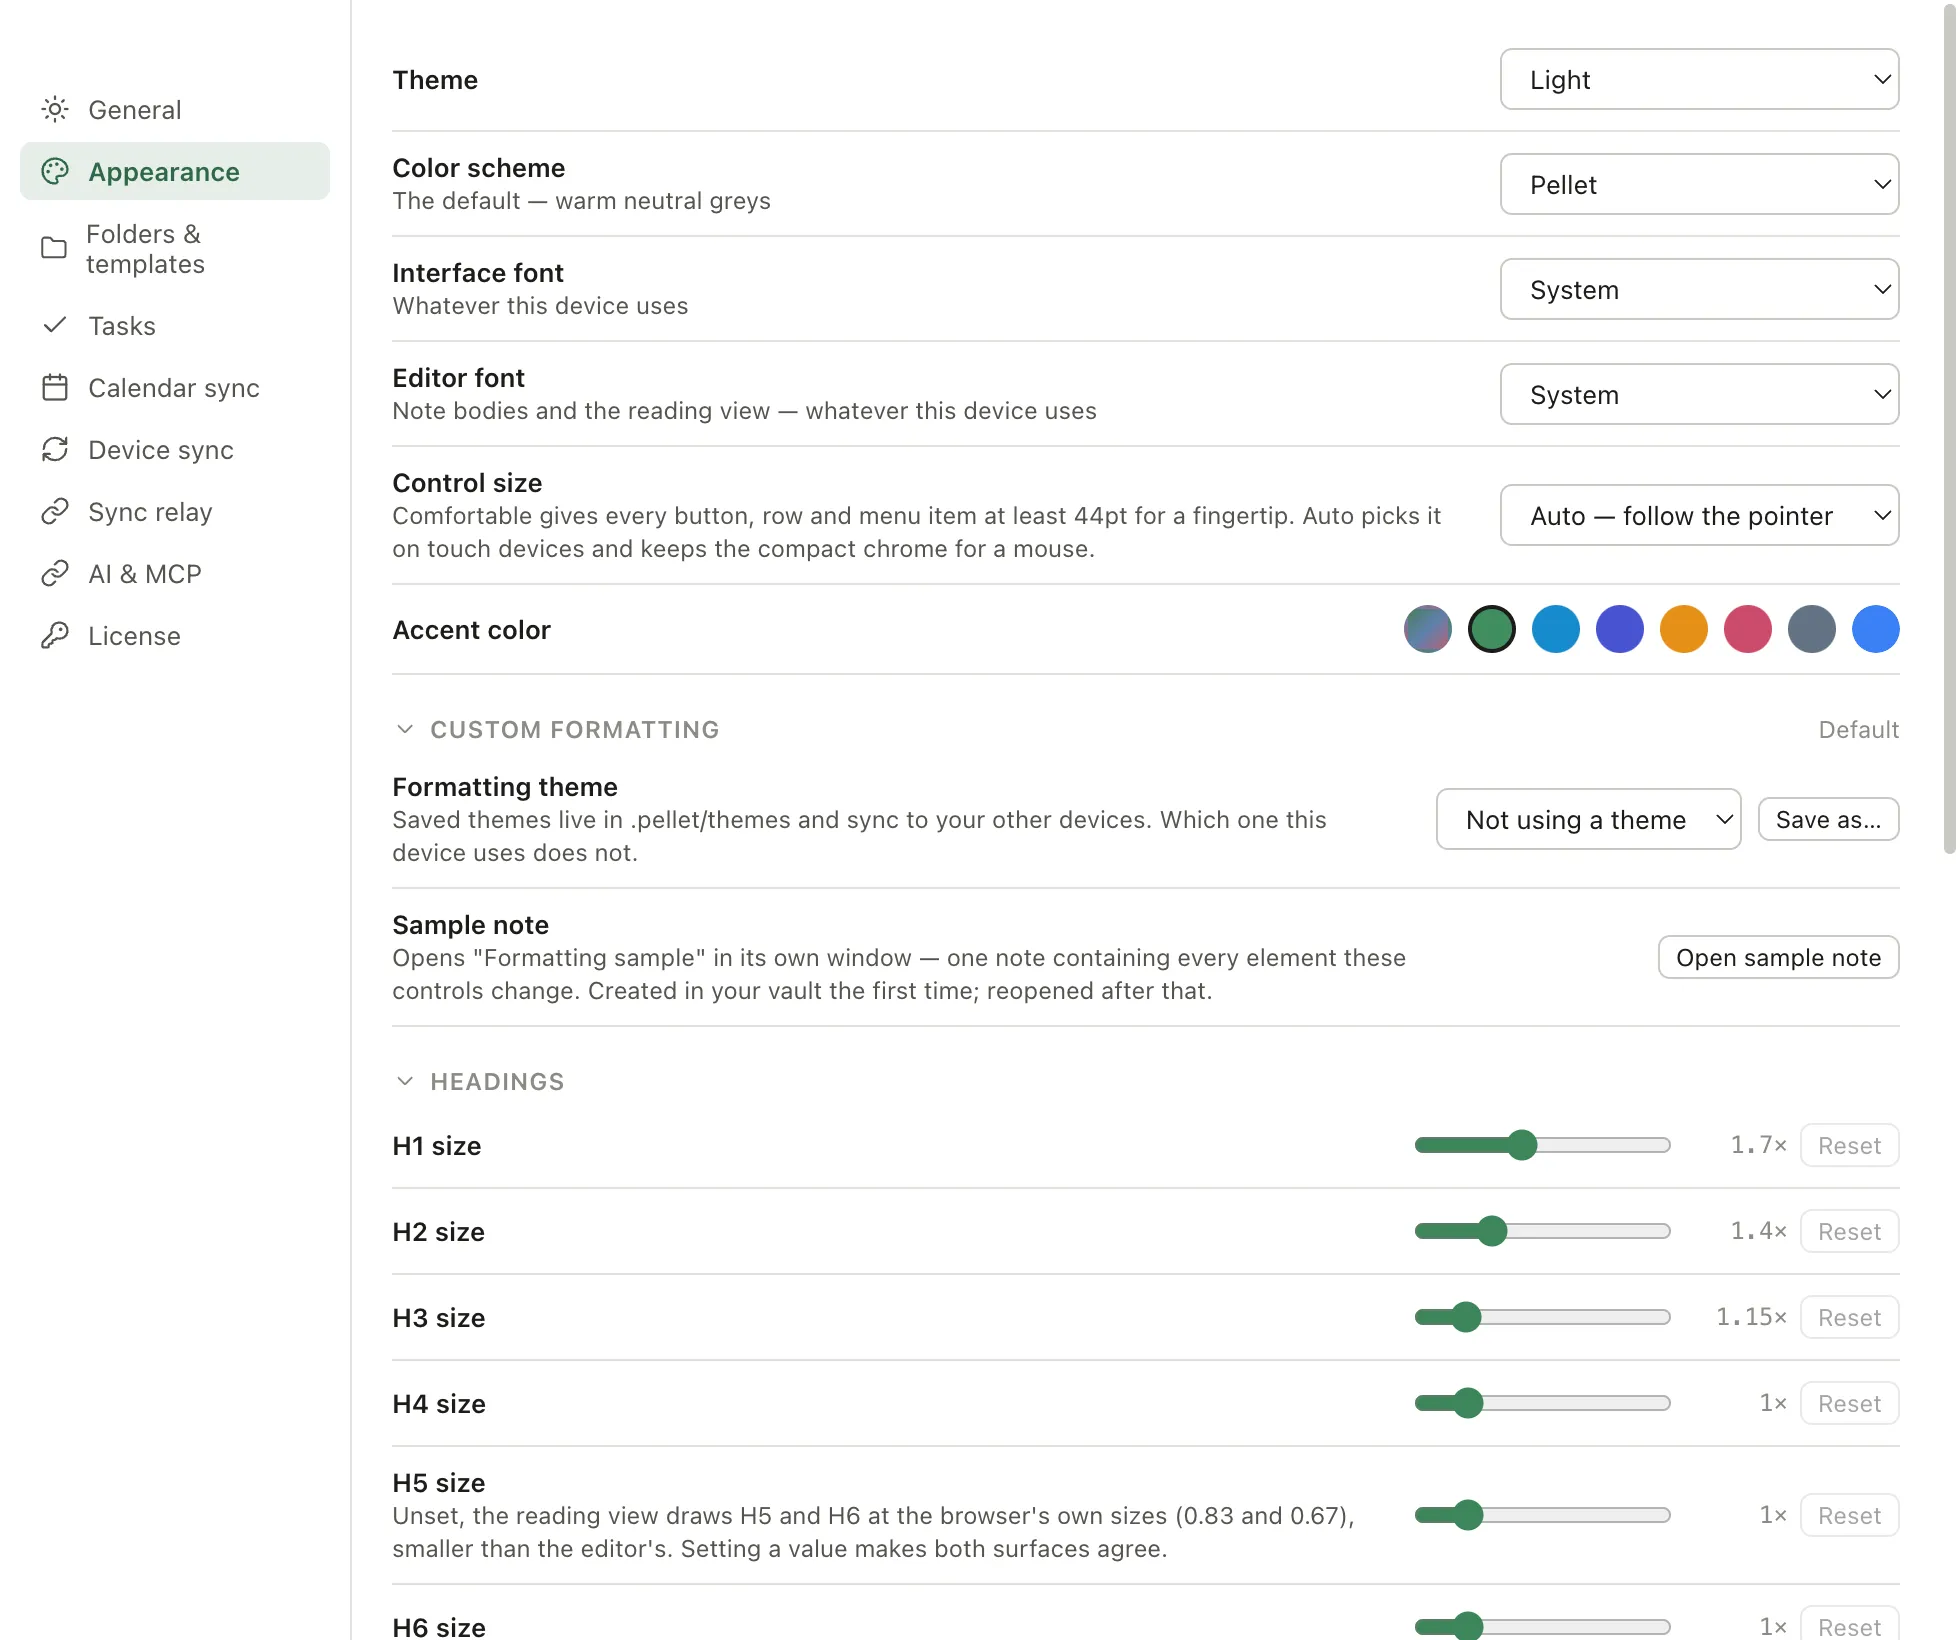Viewport: 1960px width, 1640px height.
Task: Open the General settings section
Action: click(175, 110)
